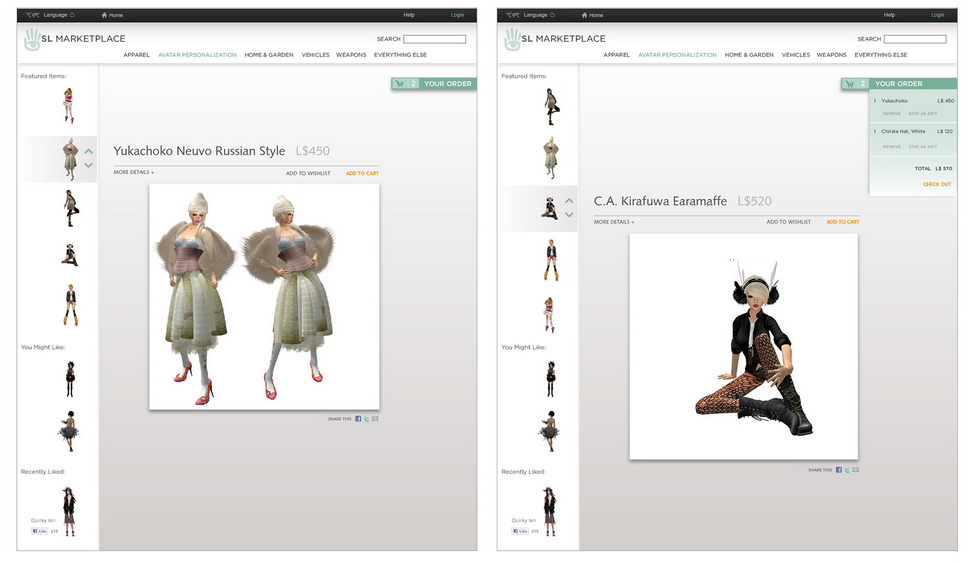
Task: Expand More Details for Yukachoko item
Action: point(134,172)
